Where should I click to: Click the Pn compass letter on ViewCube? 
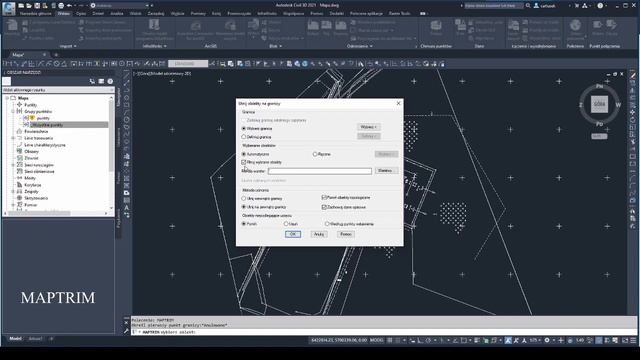(x=599, y=87)
